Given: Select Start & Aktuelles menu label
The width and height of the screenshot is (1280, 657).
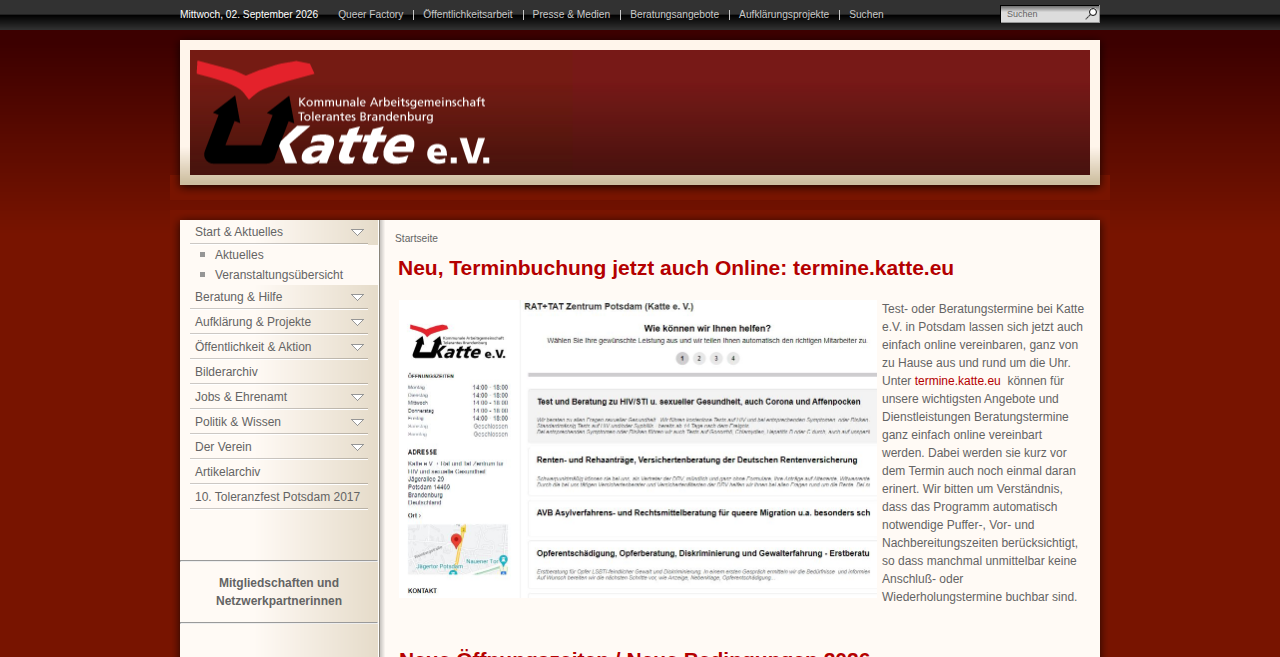Looking at the screenshot, I should (x=239, y=232).
